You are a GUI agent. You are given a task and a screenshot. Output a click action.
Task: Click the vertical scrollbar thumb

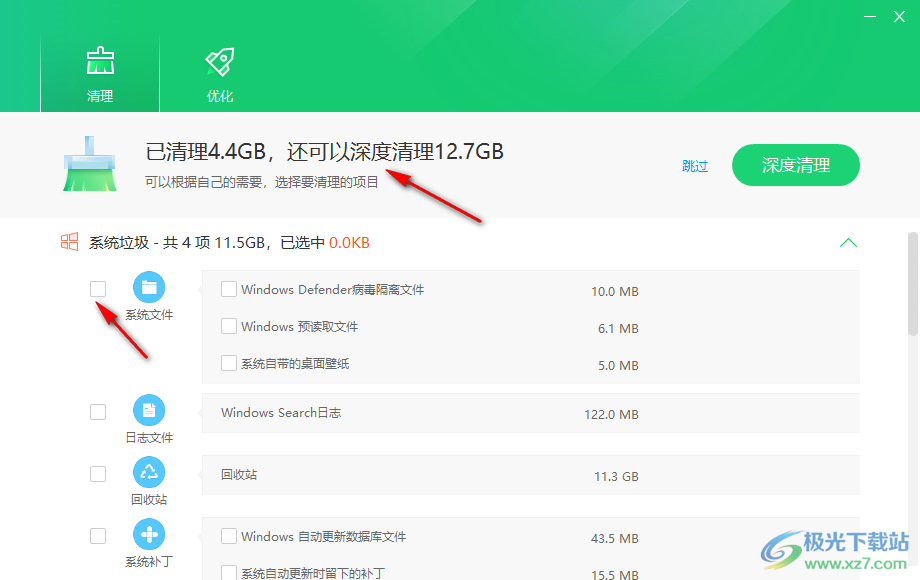[x=912, y=285]
